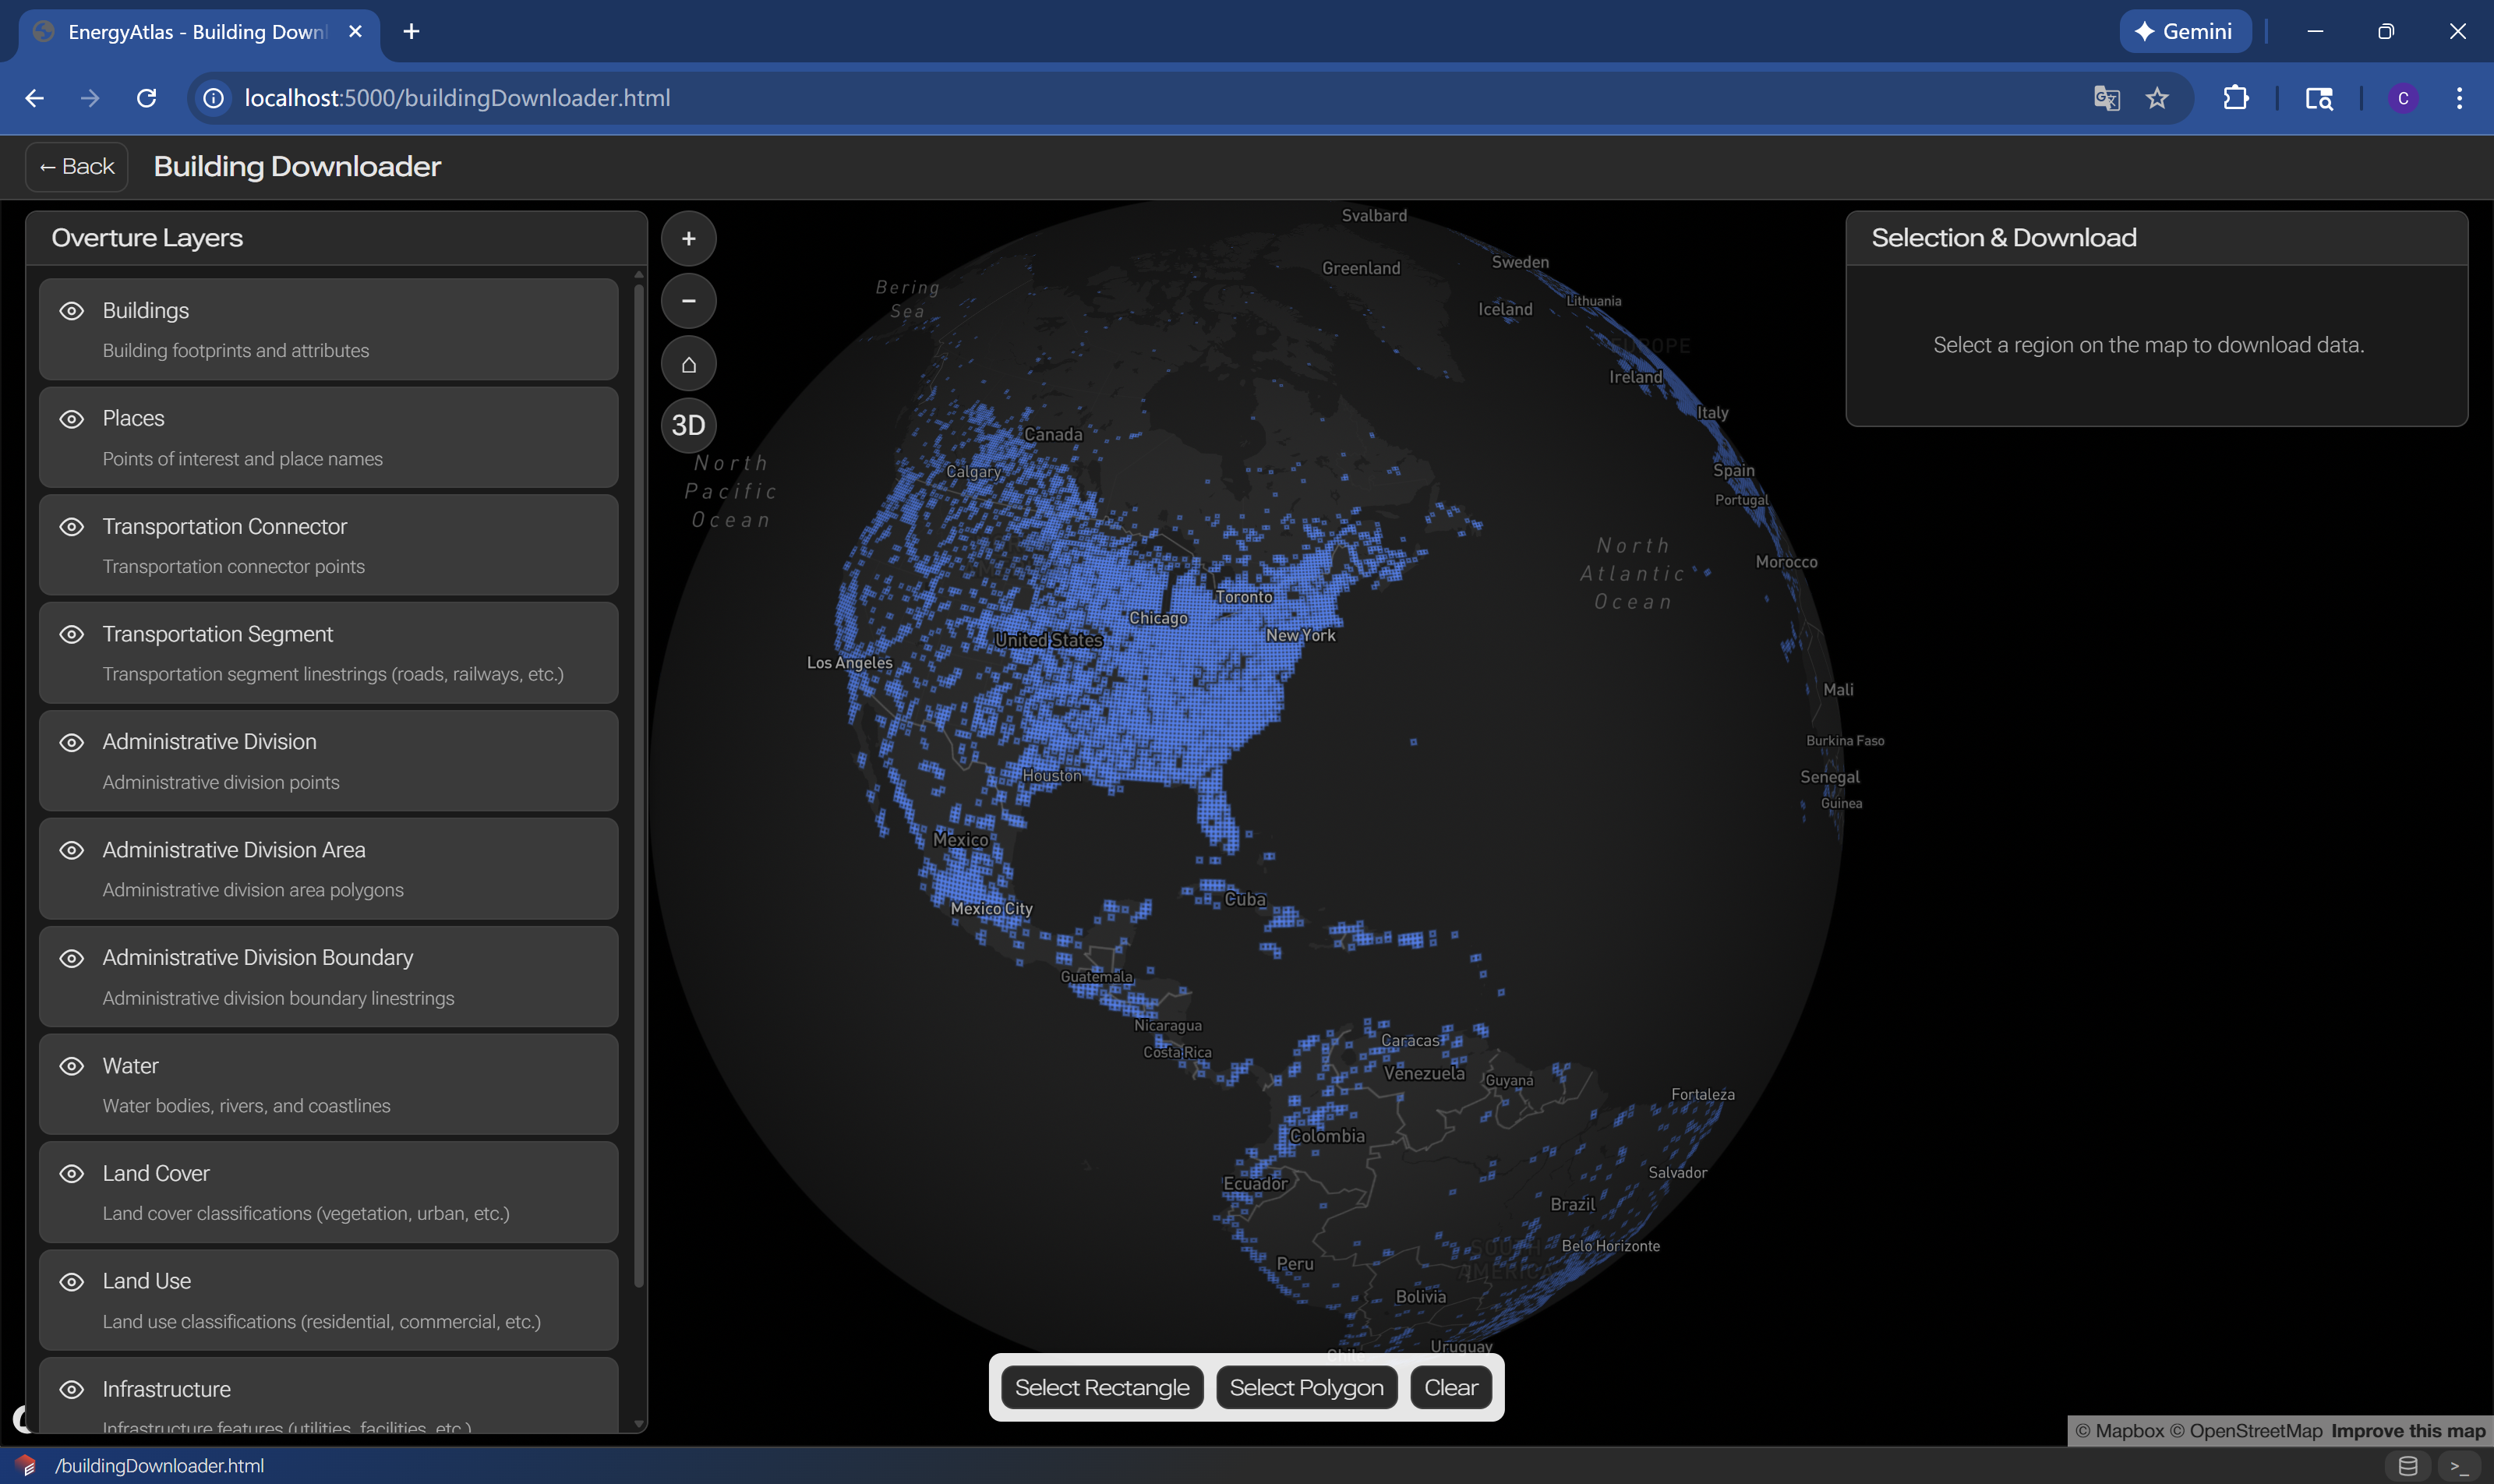Open site information from the address bar

click(213, 97)
